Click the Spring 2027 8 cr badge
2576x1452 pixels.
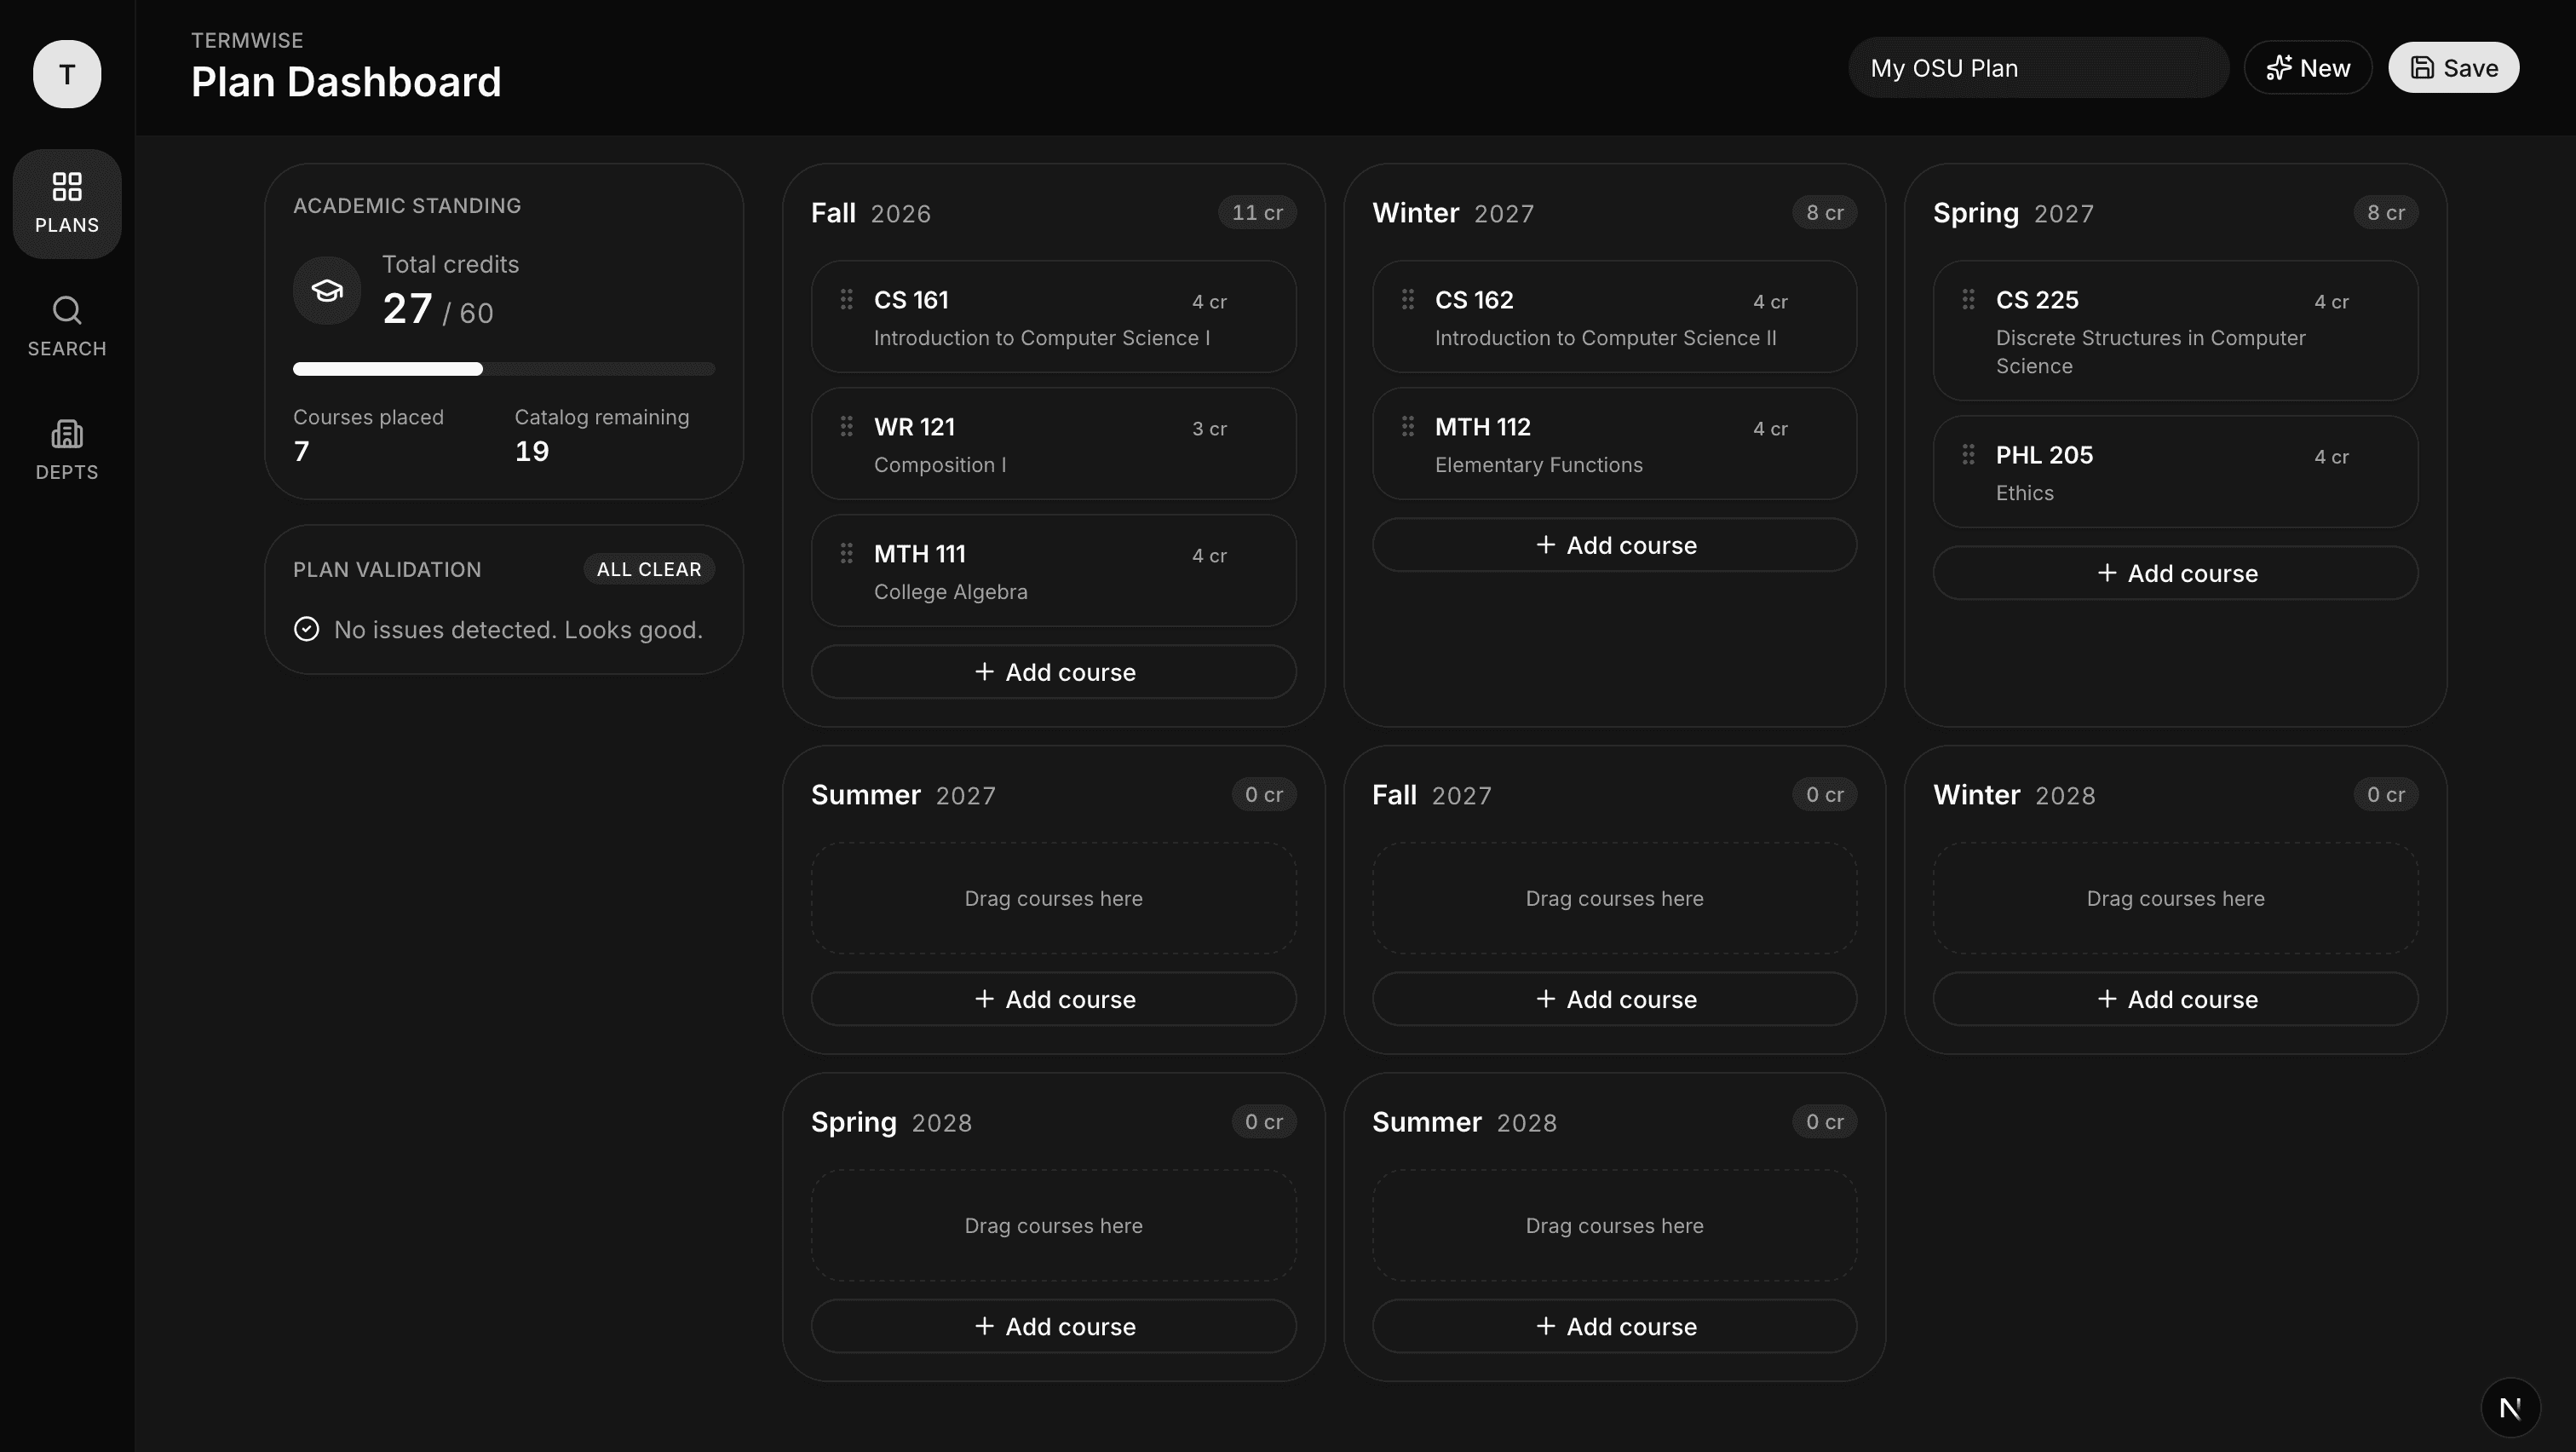2385,213
